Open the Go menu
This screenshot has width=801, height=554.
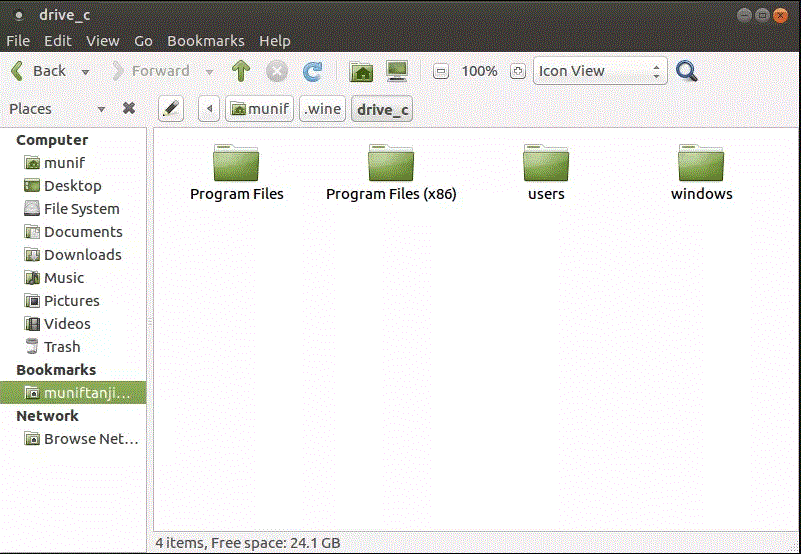[x=144, y=41]
